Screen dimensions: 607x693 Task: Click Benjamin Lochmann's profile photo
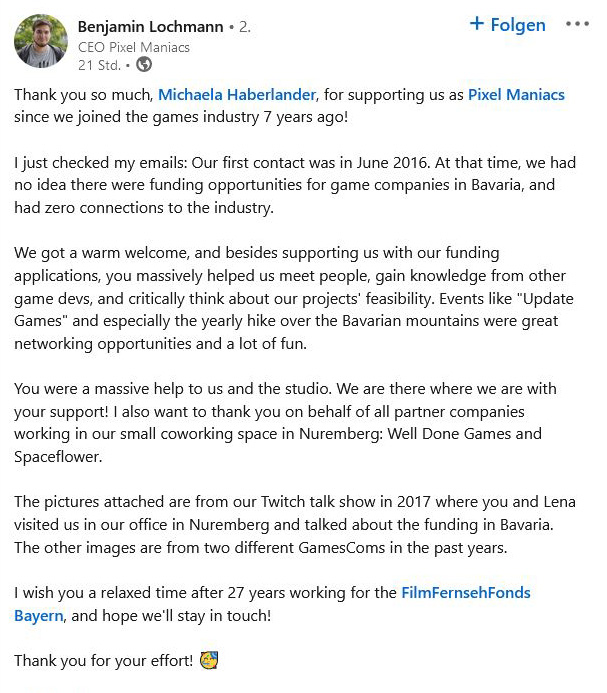41,41
